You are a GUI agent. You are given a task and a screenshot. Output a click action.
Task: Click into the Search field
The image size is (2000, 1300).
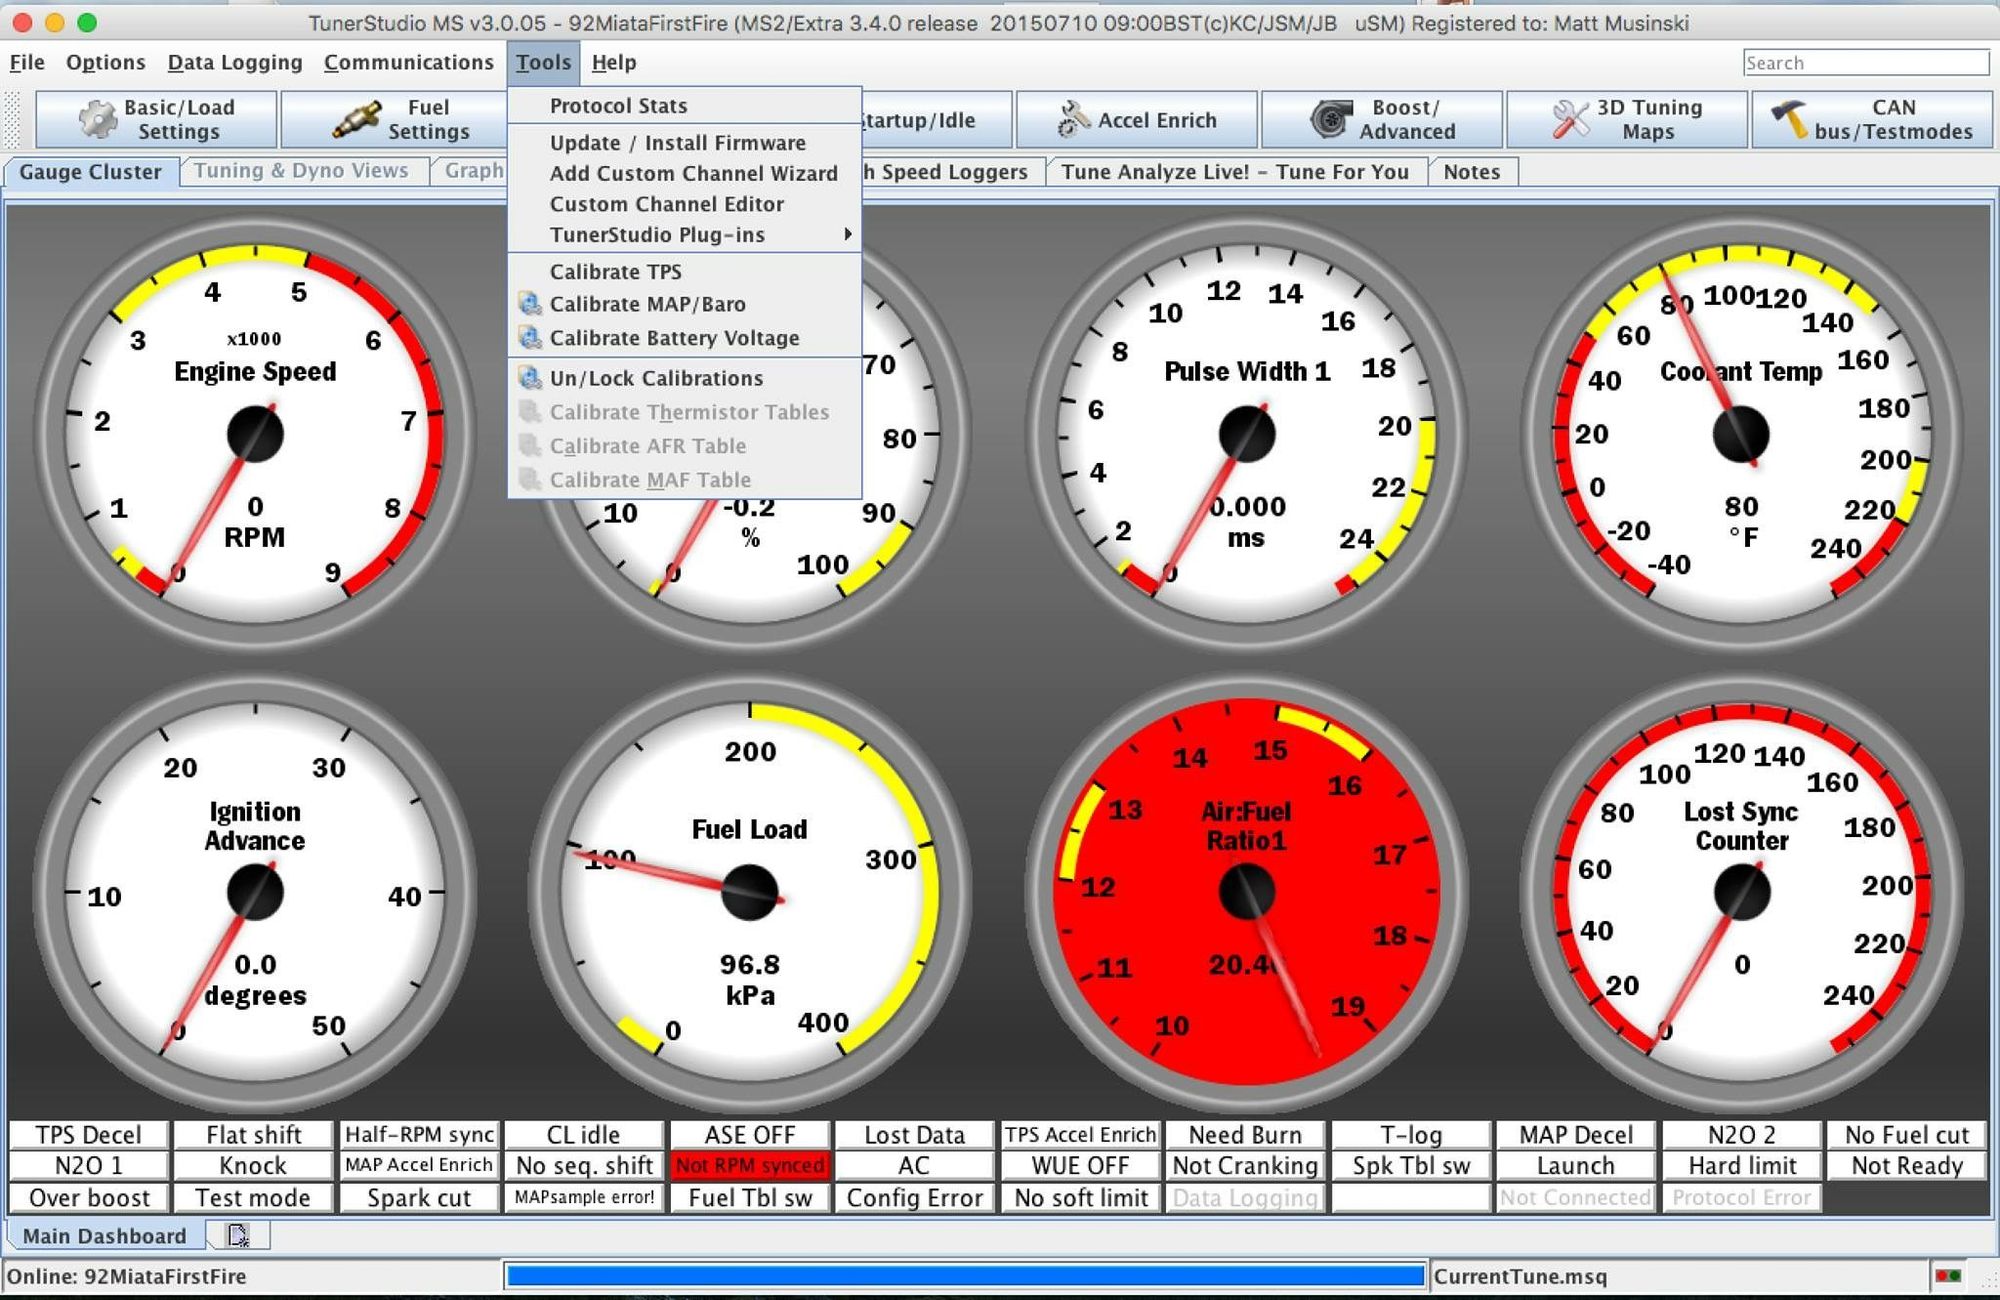1865,63
